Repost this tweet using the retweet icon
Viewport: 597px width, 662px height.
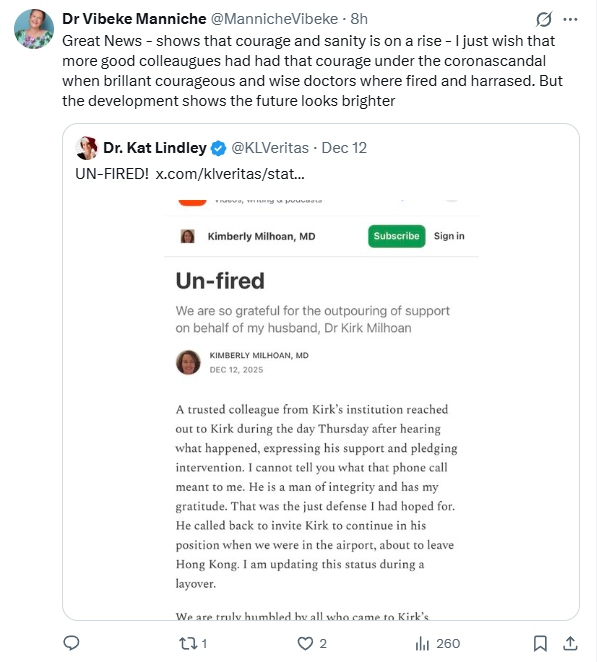pyautogui.click(x=188, y=643)
